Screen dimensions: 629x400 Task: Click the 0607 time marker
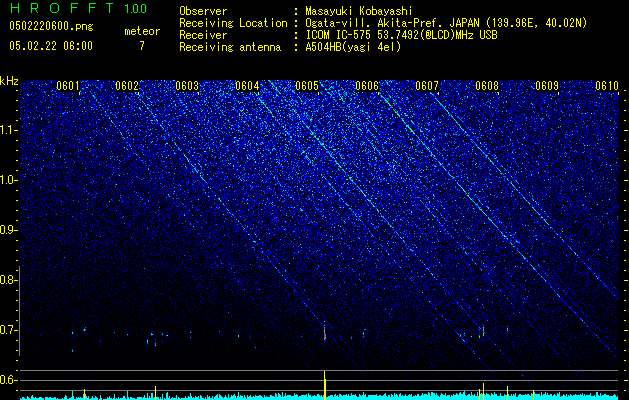(427, 86)
